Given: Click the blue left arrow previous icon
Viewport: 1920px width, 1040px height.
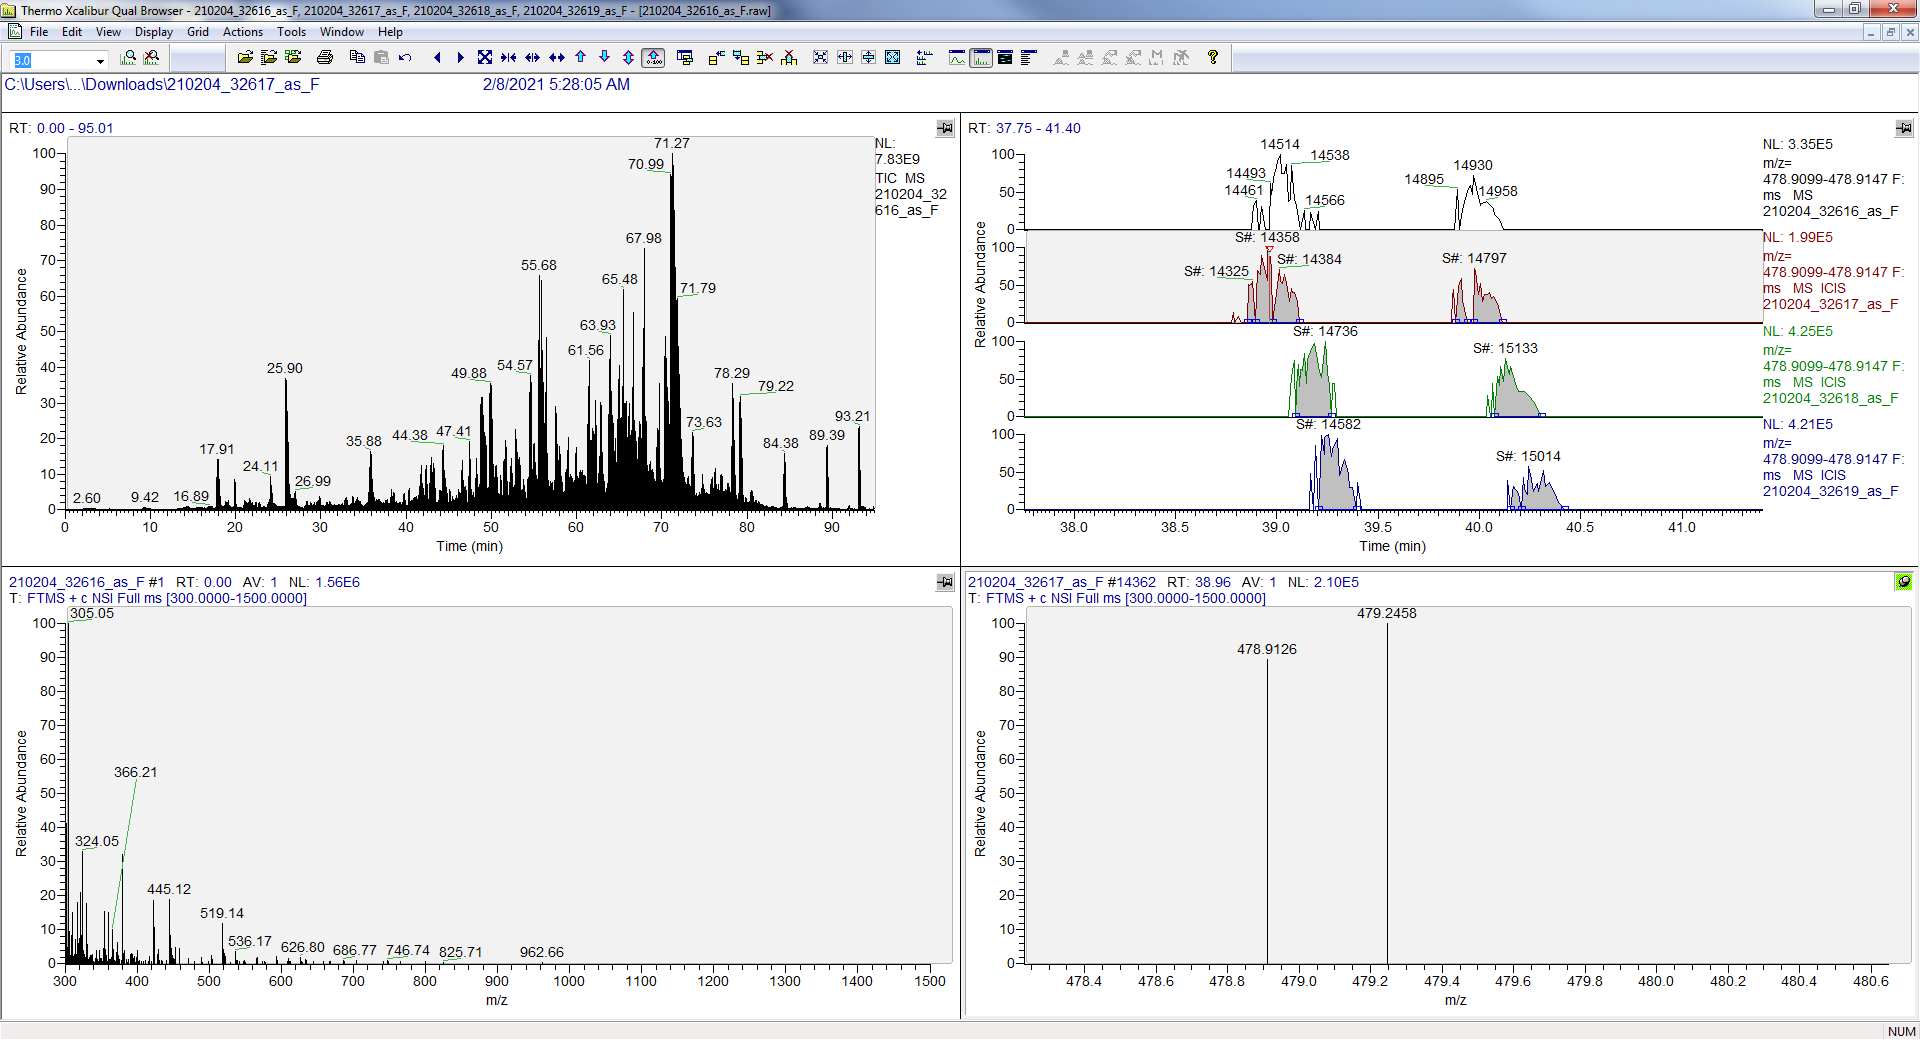Looking at the screenshot, I should pyautogui.click(x=437, y=58).
